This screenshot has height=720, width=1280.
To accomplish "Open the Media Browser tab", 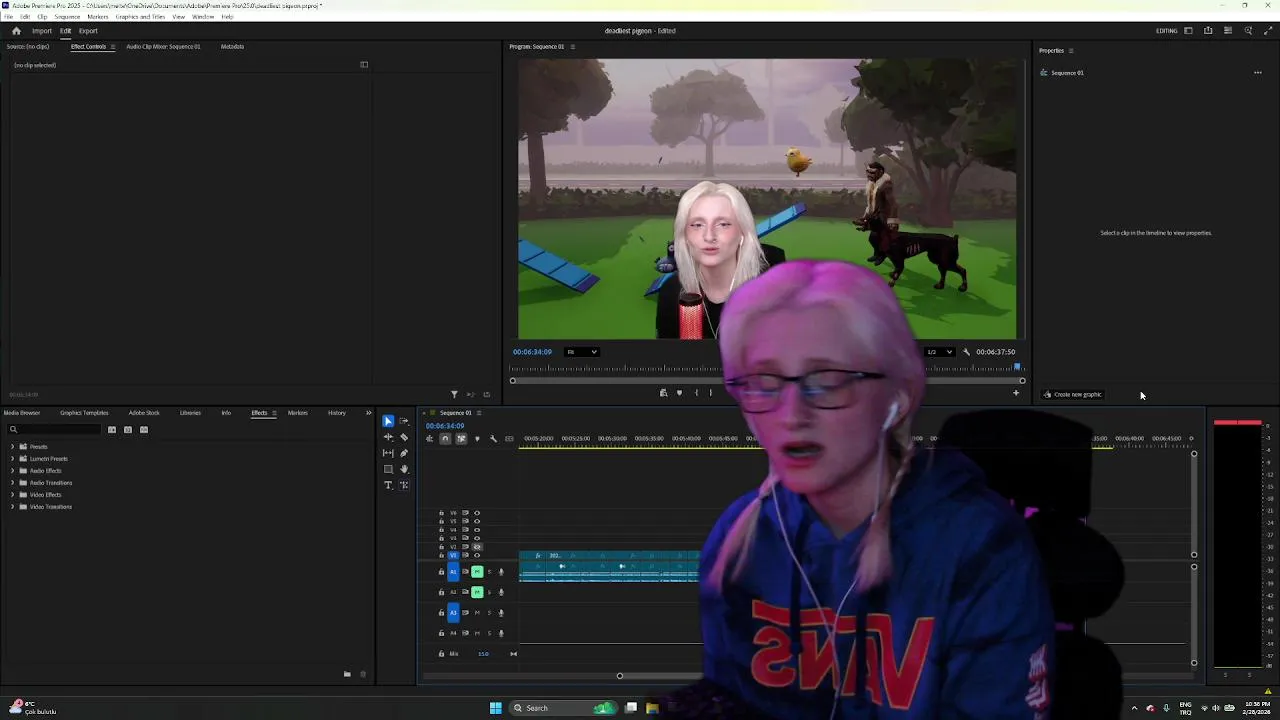I will tap(22, 413).
